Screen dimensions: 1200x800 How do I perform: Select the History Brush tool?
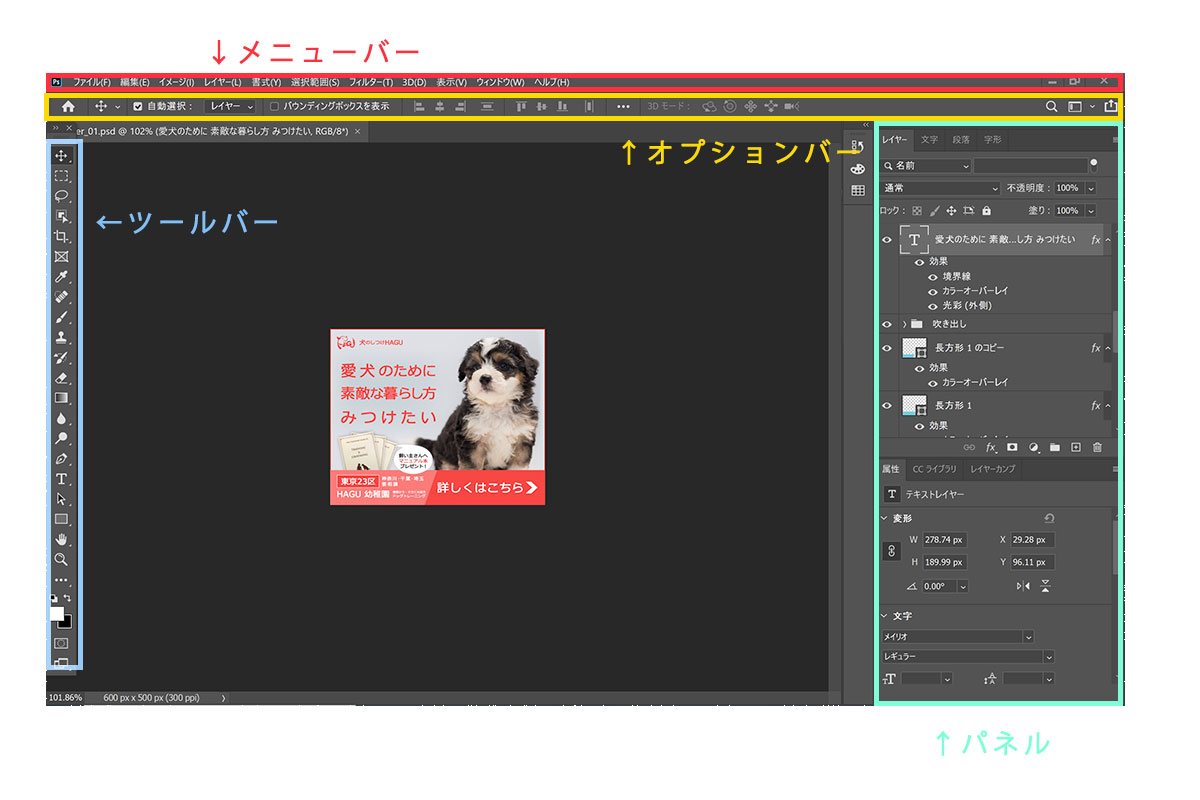coord(61,358)
